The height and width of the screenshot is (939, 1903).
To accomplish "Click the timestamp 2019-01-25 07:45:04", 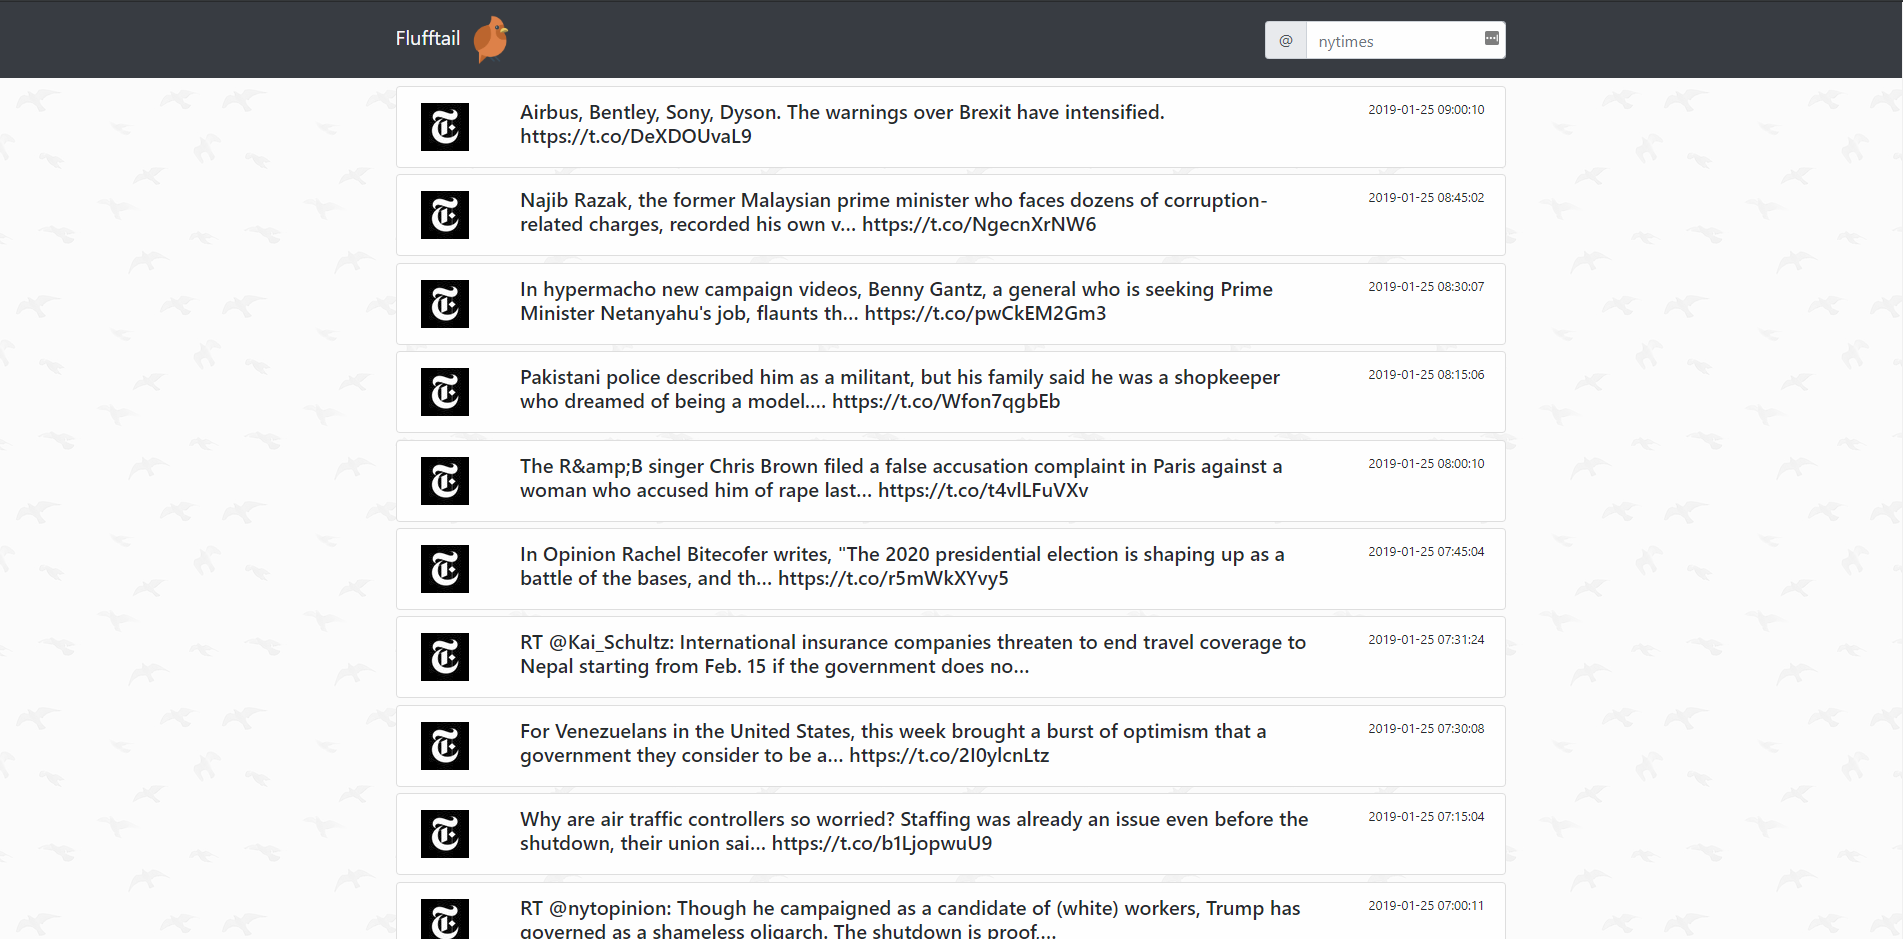I will [x=1426, y=552].
